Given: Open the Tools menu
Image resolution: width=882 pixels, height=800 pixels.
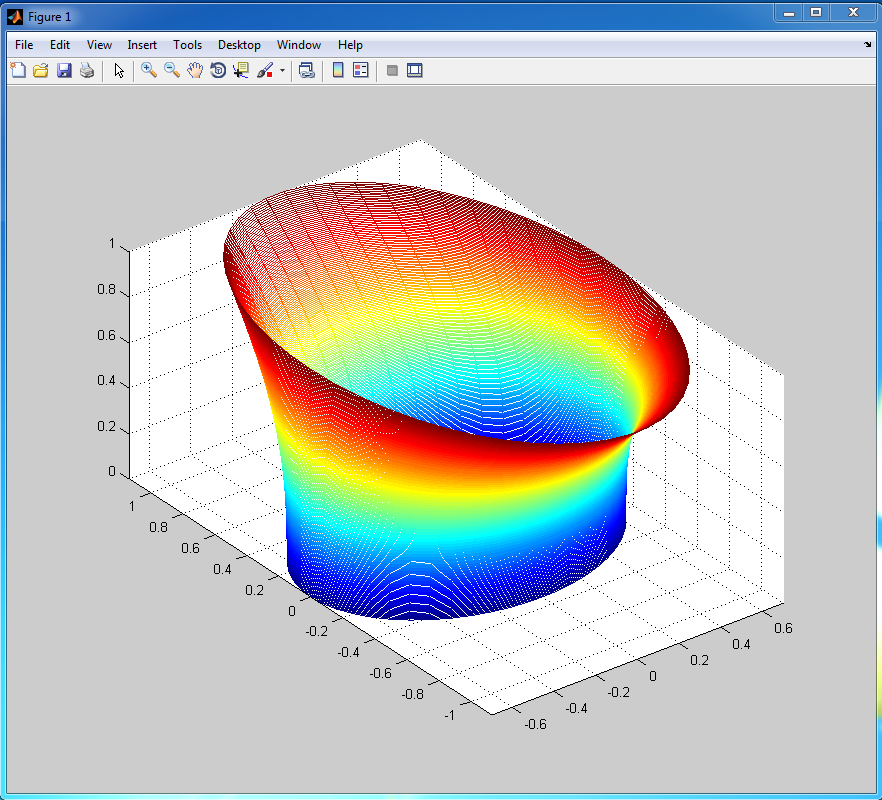Looking at the screenshot, I should (x=187, y=45).
